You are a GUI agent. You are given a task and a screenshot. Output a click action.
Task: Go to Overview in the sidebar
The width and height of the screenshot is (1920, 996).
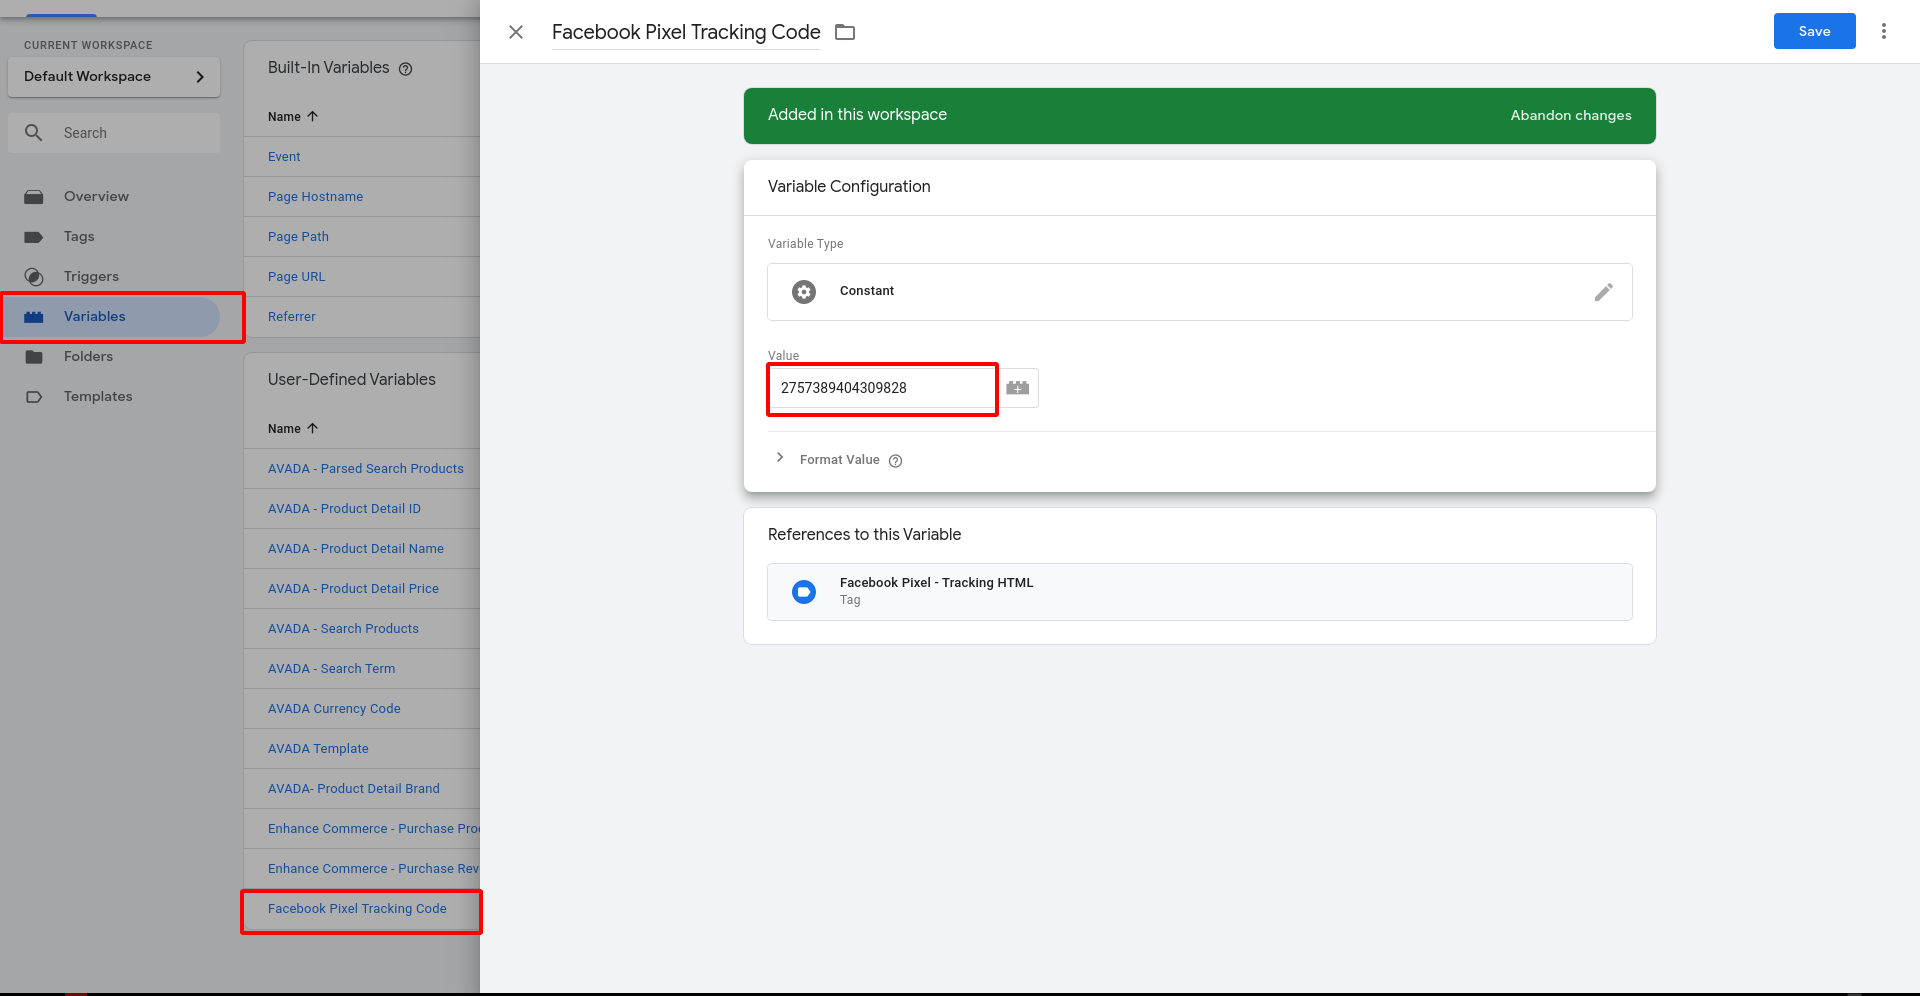[x=96, y=197]
